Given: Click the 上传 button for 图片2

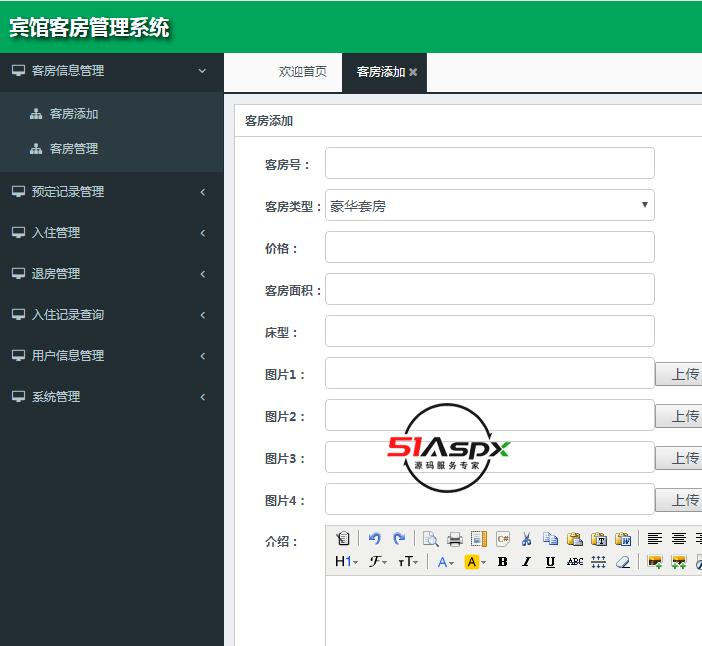Looking at the screenshot, I should pos(679,416).
